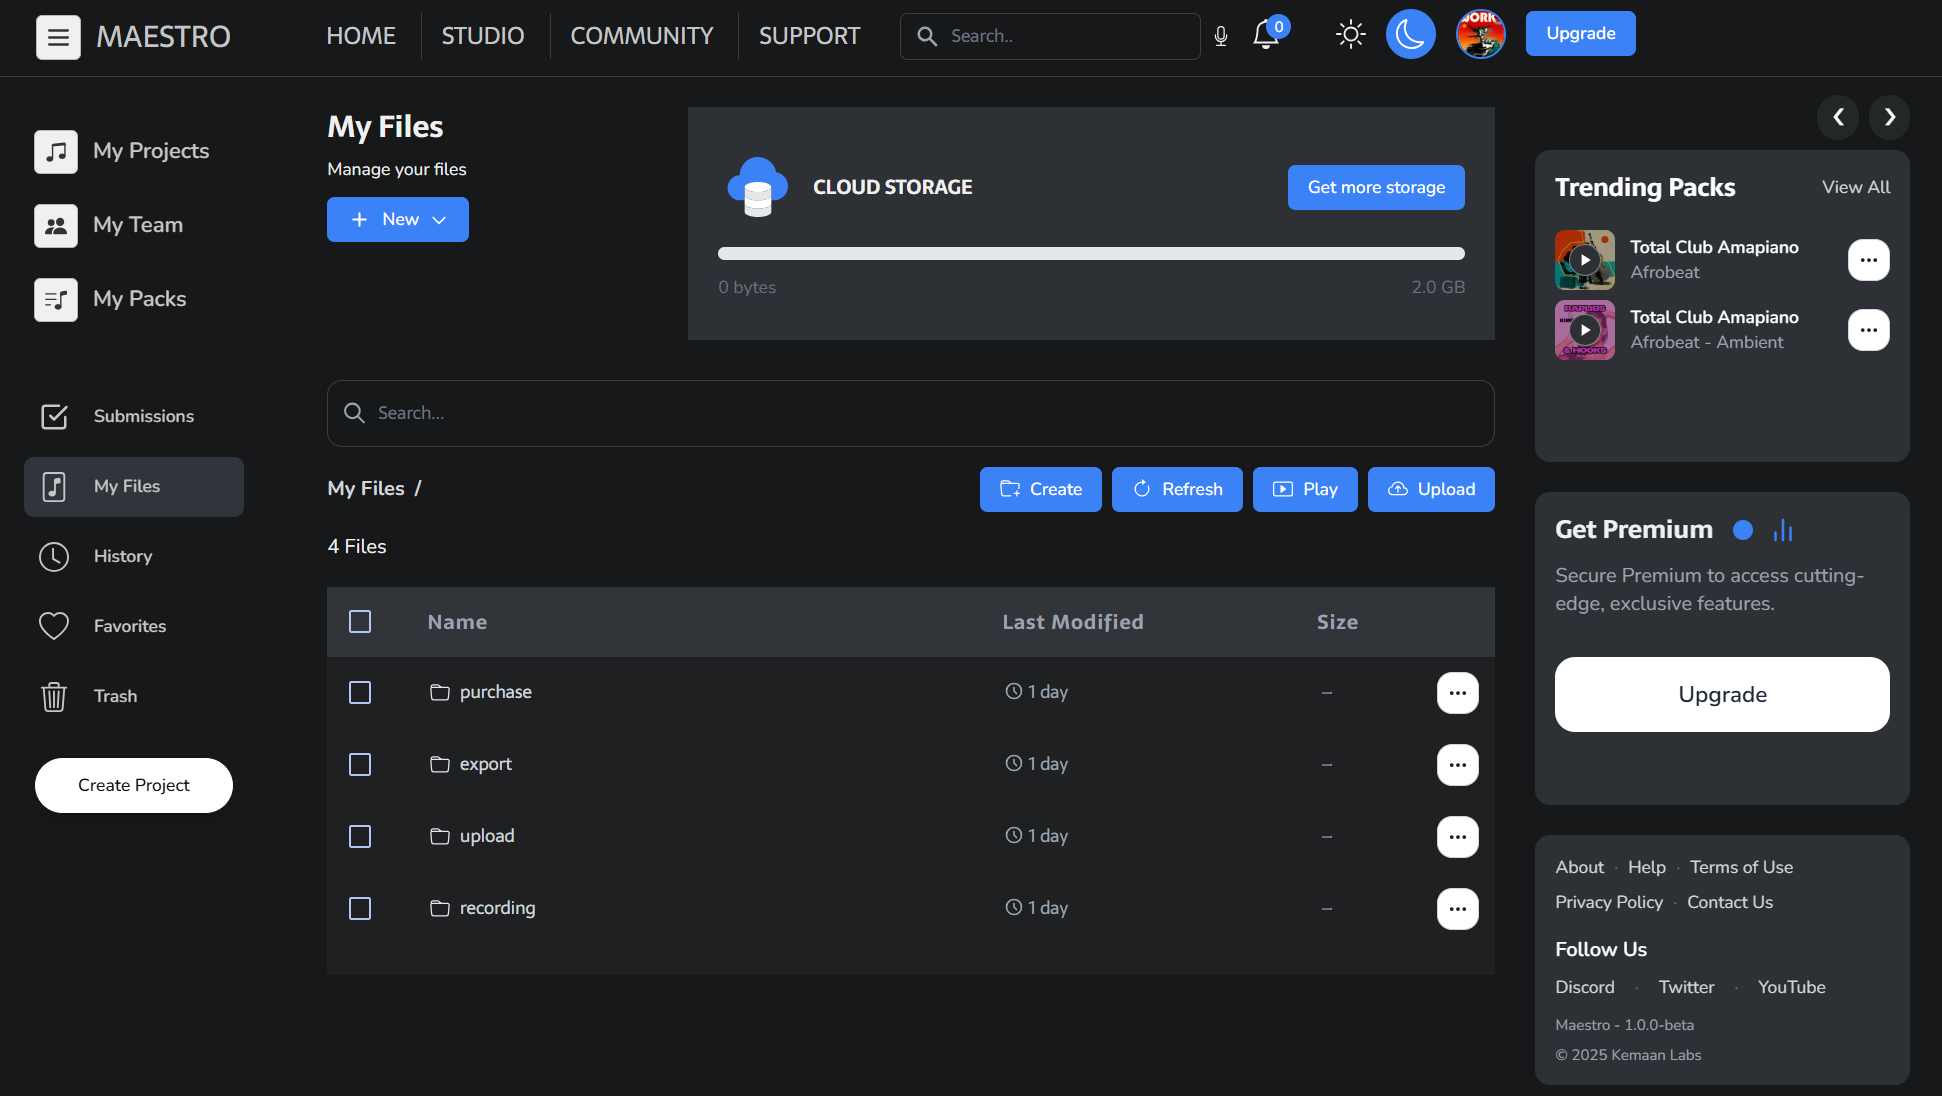
Task: Select the checkbox for the purchase folder
Action: pos(360,692)
